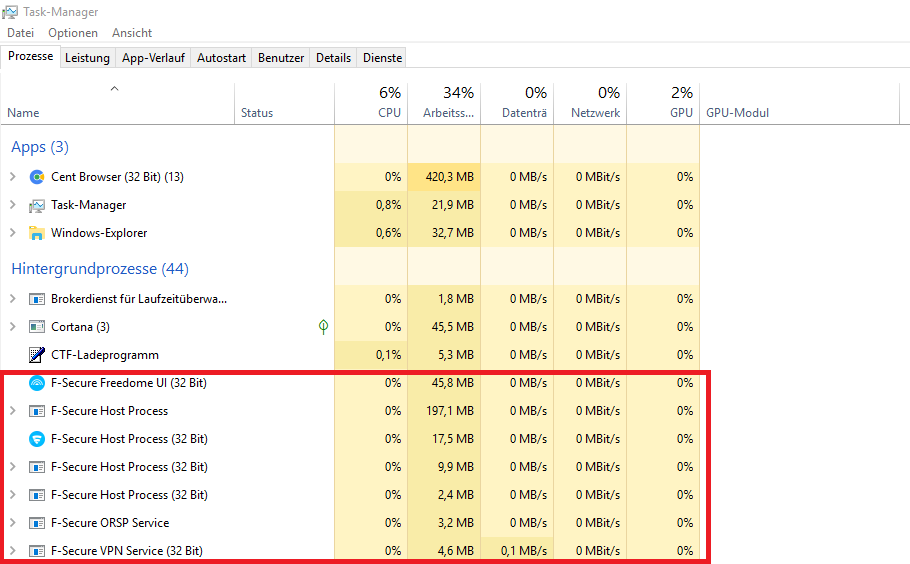
Task: Expand the Cent Browser process group
Action: (x=12, y=177)
